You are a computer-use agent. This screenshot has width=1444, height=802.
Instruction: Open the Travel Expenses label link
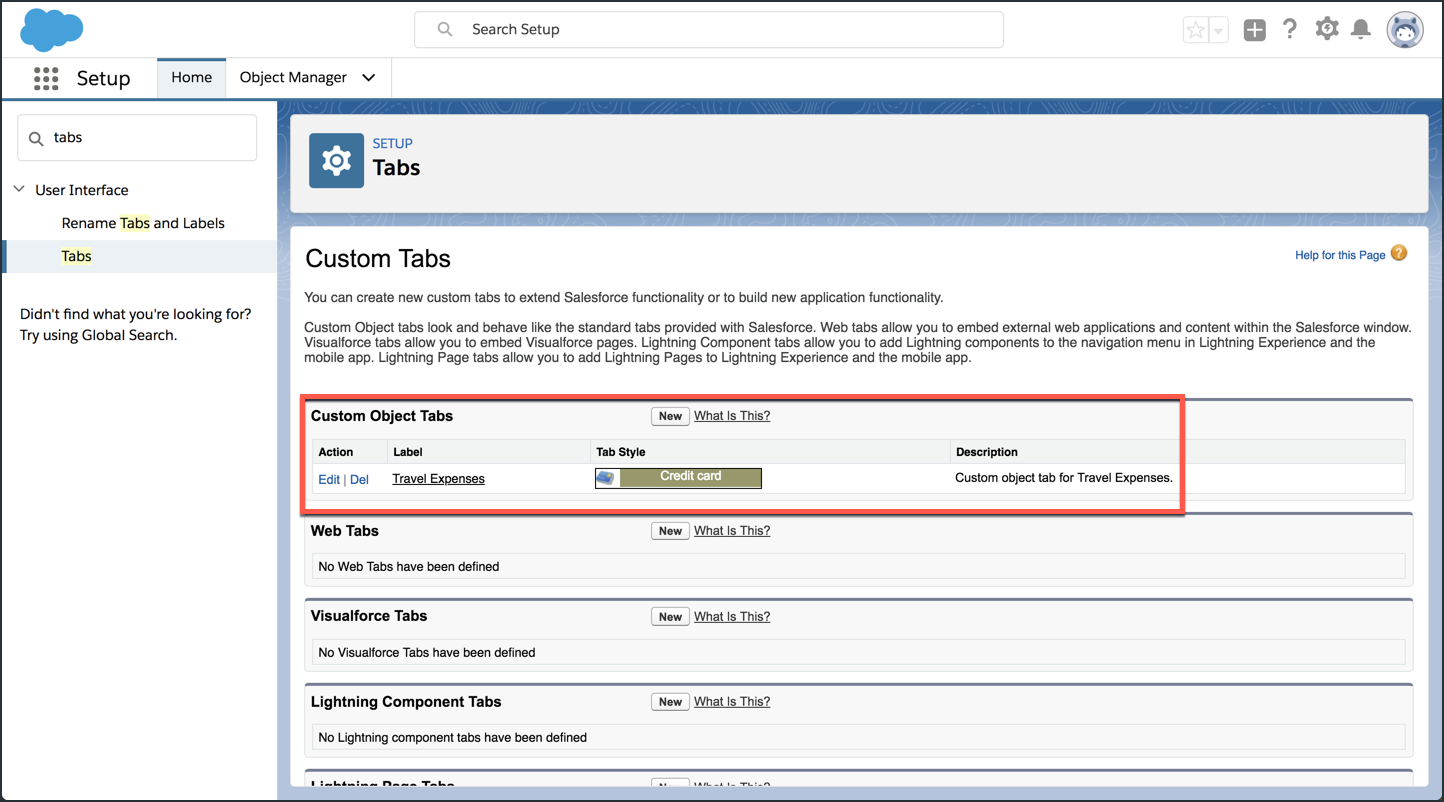coord(438,479)
